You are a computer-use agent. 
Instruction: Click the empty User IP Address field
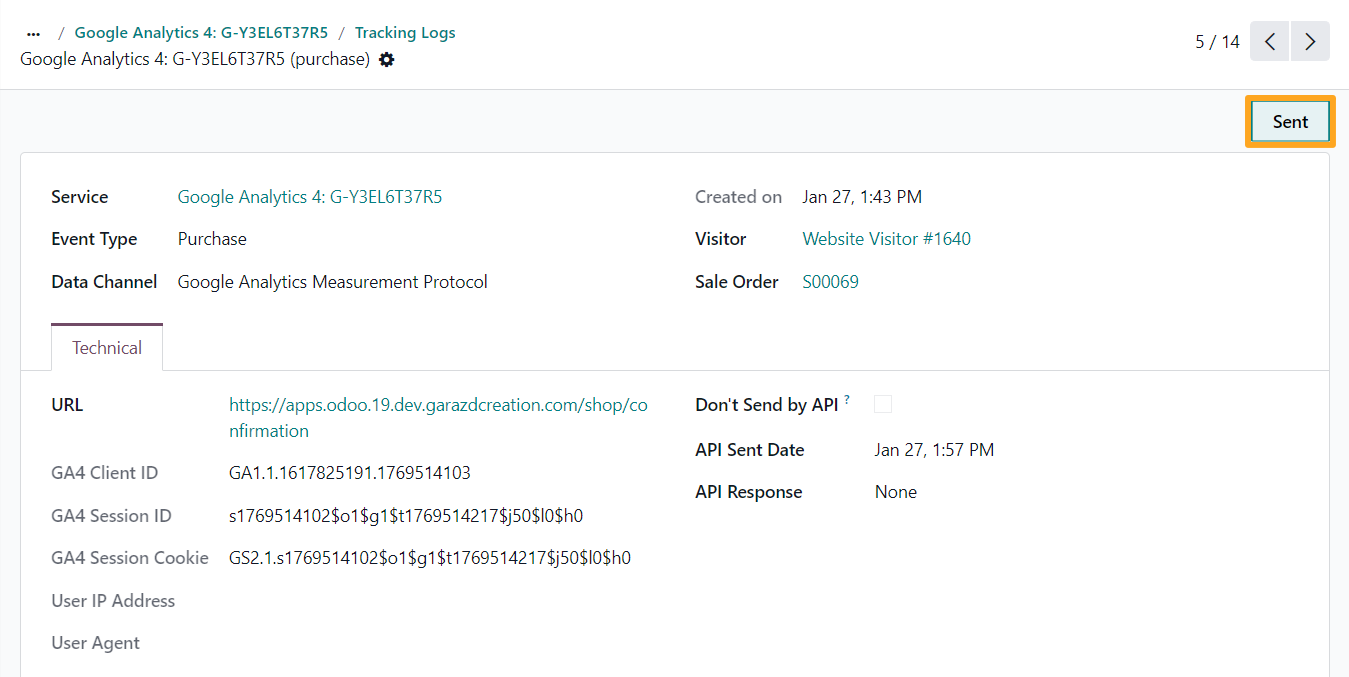(x=438, y=601)
